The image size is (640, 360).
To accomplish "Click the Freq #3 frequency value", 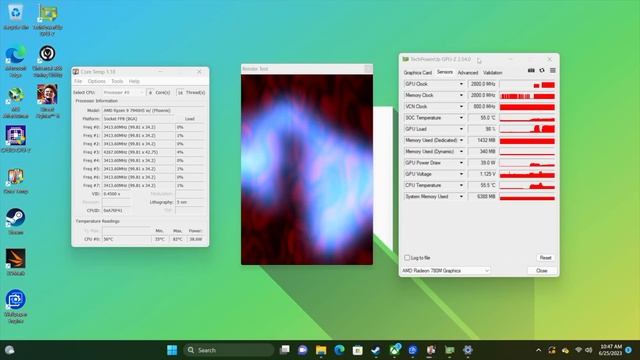I will 138,152.
